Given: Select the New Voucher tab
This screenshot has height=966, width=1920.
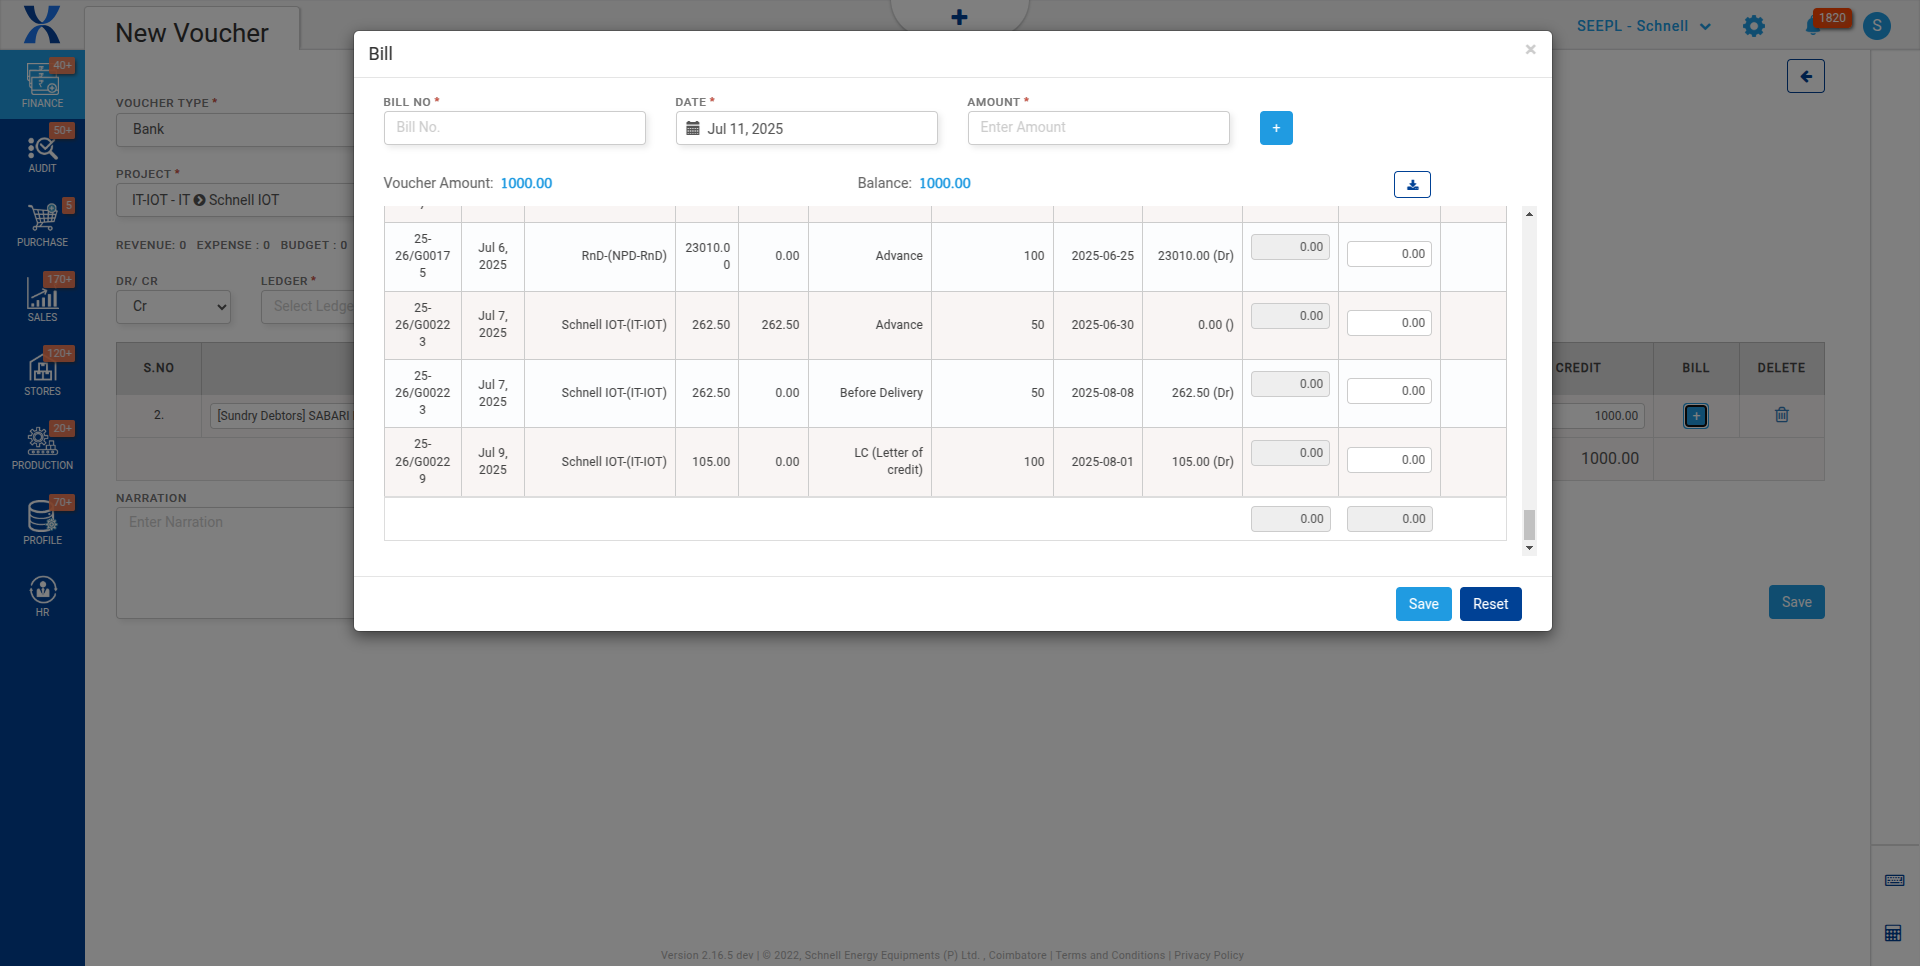Looking at the screenshot, I should [192, 33].
